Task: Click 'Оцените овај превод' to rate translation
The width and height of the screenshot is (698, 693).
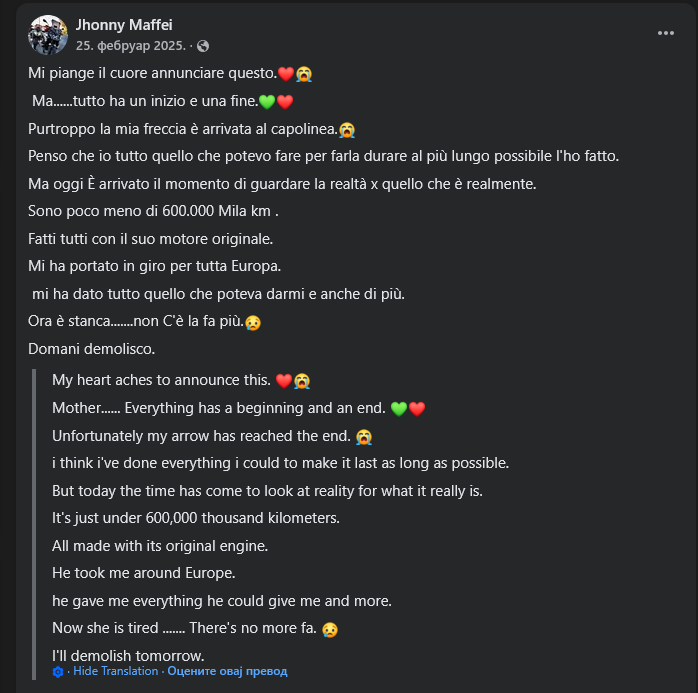Action: (227, 671)
